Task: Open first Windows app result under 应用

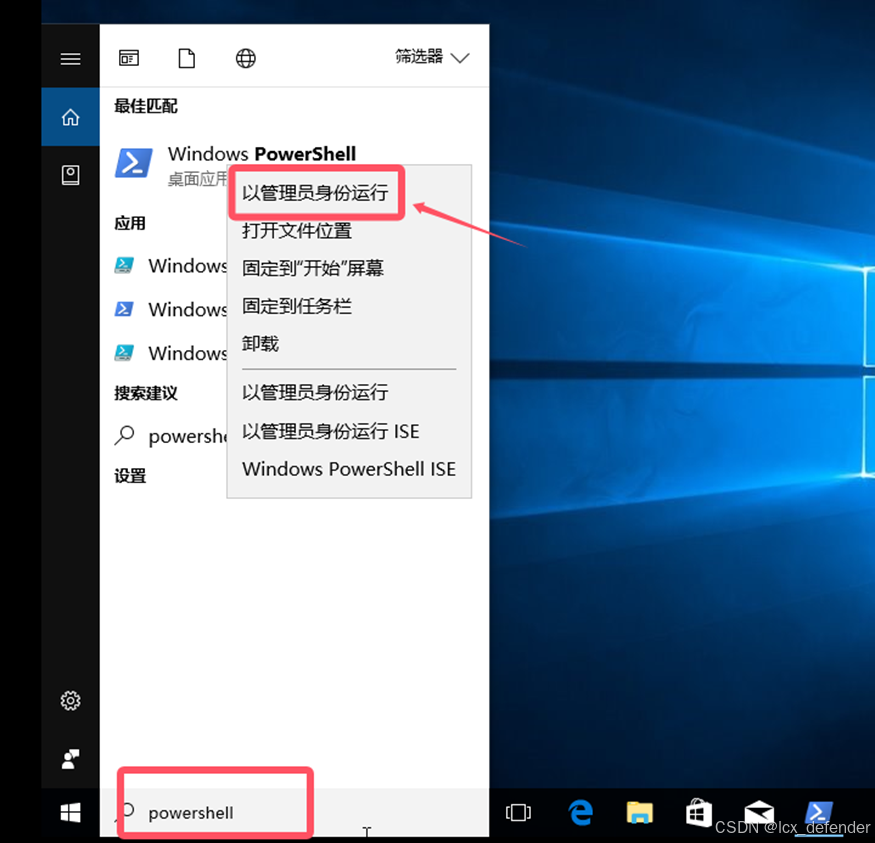Action: tap(170, 266)
